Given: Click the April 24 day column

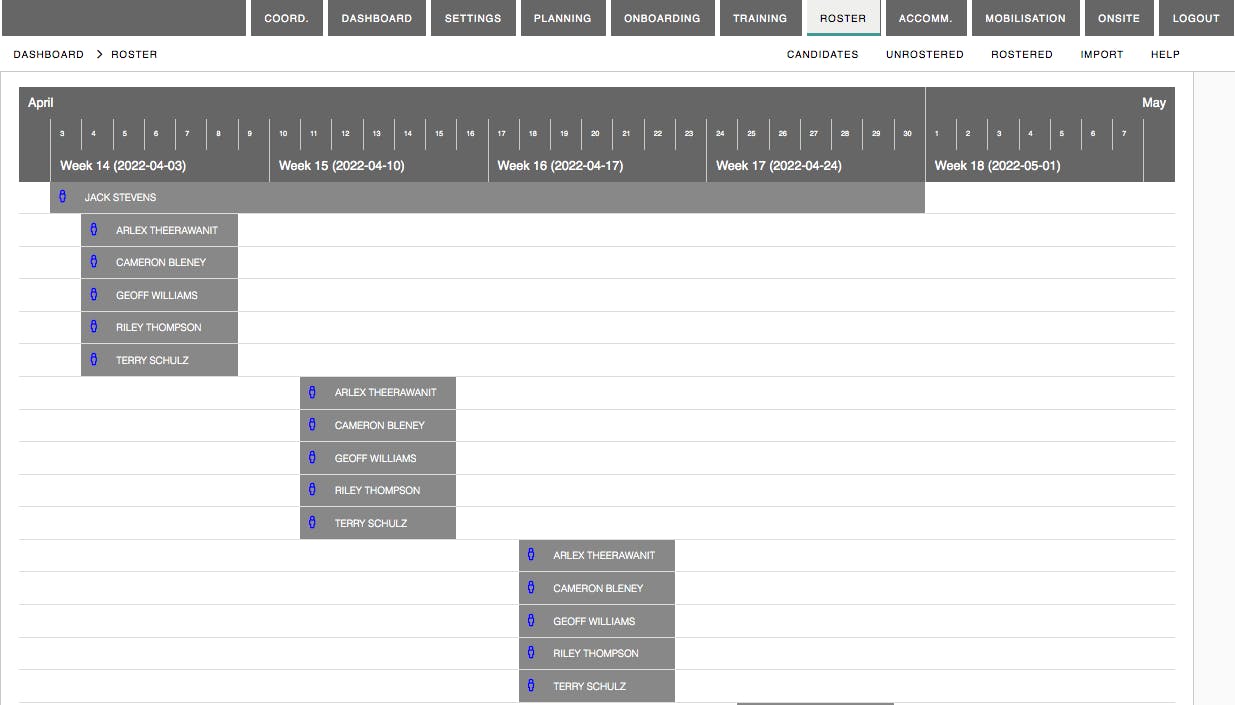Looking at the screenshot, I should pos(720,133).
